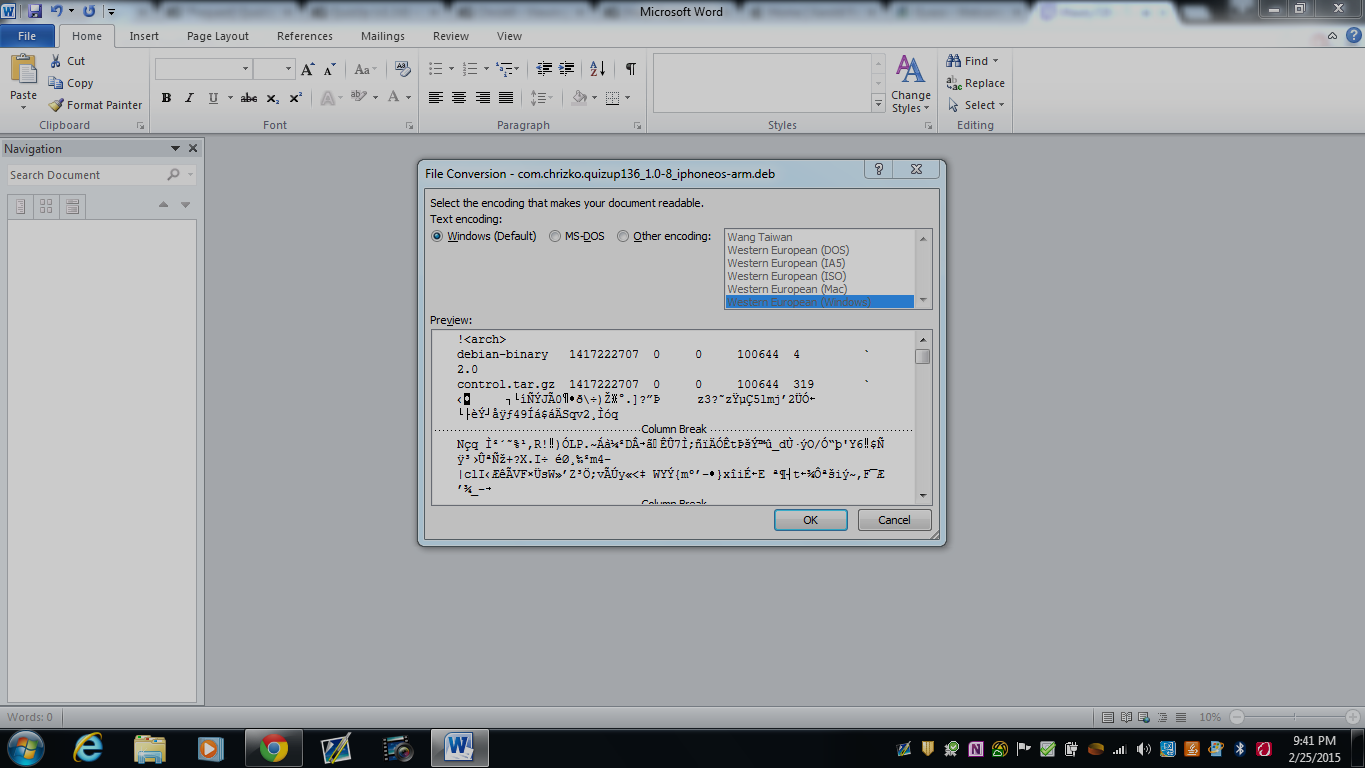Viewport: 1365px width, 768px height.
Task: Click the text highlight color button
Action: coord(357,98)
